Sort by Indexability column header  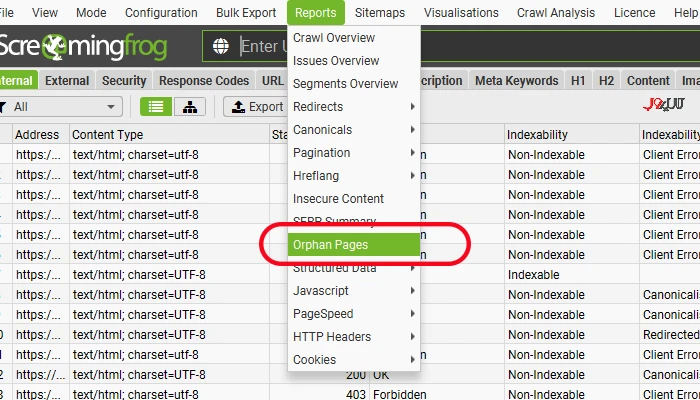(x=537, y=134)
